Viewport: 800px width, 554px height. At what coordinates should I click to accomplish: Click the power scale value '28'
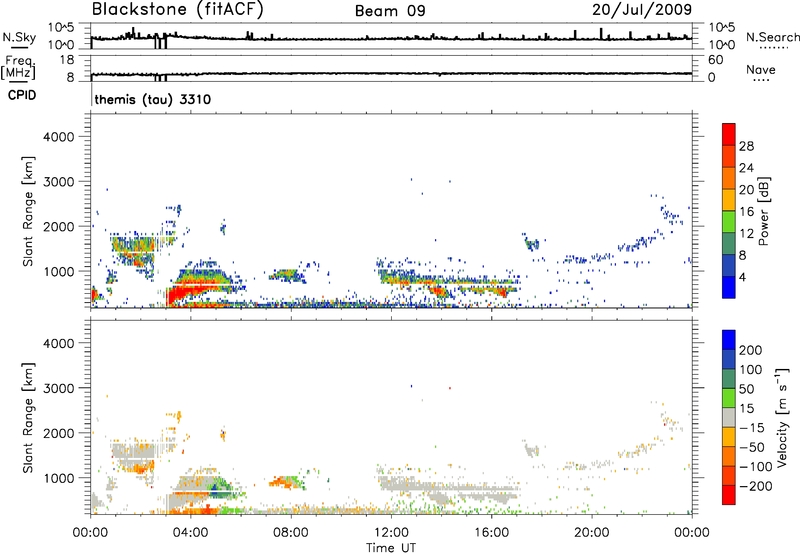point(746,146)
